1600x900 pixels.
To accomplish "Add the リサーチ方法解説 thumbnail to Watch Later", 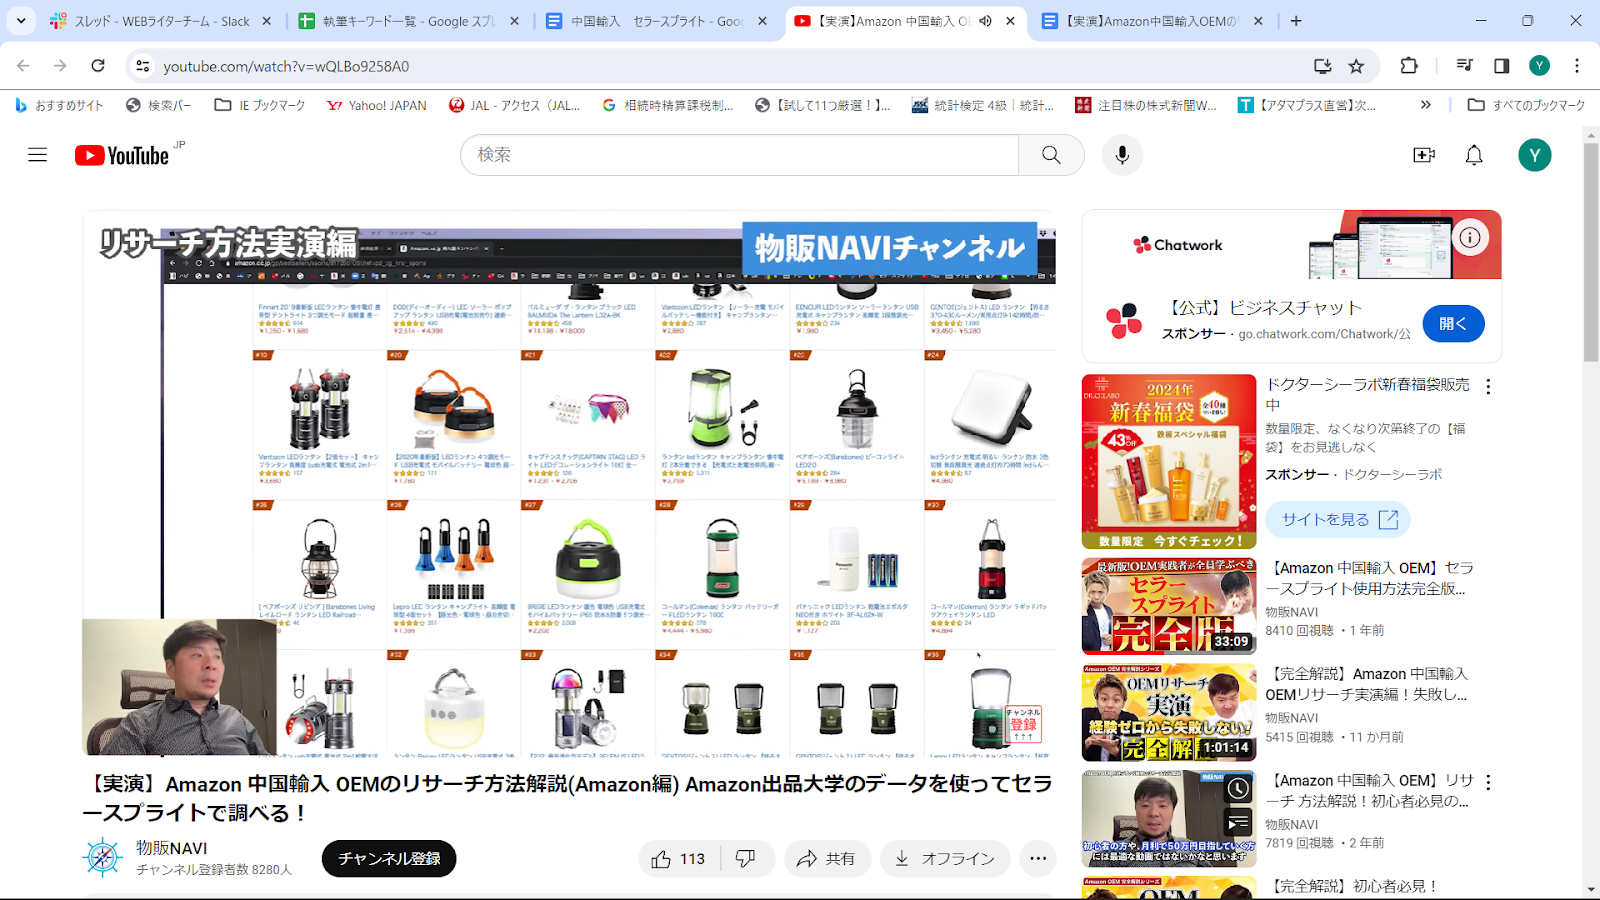I will click(x=1238, y=788).
